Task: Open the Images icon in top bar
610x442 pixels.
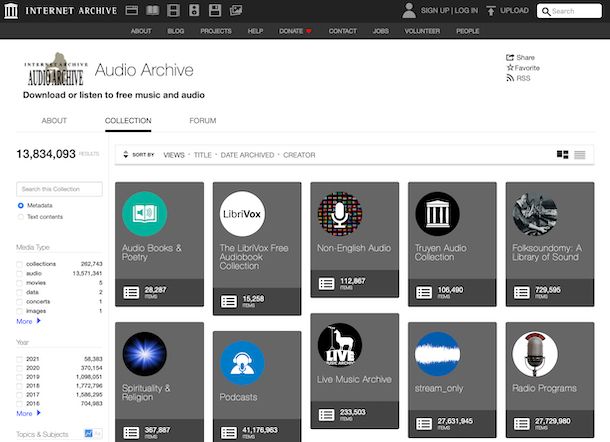Action: pyautogui.click(x=236, y=11)
